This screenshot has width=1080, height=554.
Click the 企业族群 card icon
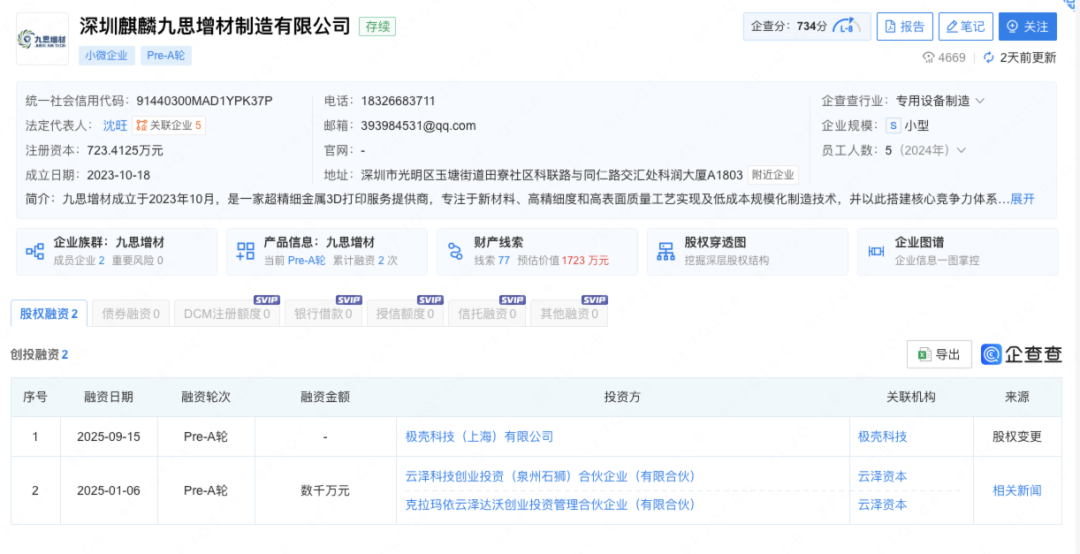point(35,252)
